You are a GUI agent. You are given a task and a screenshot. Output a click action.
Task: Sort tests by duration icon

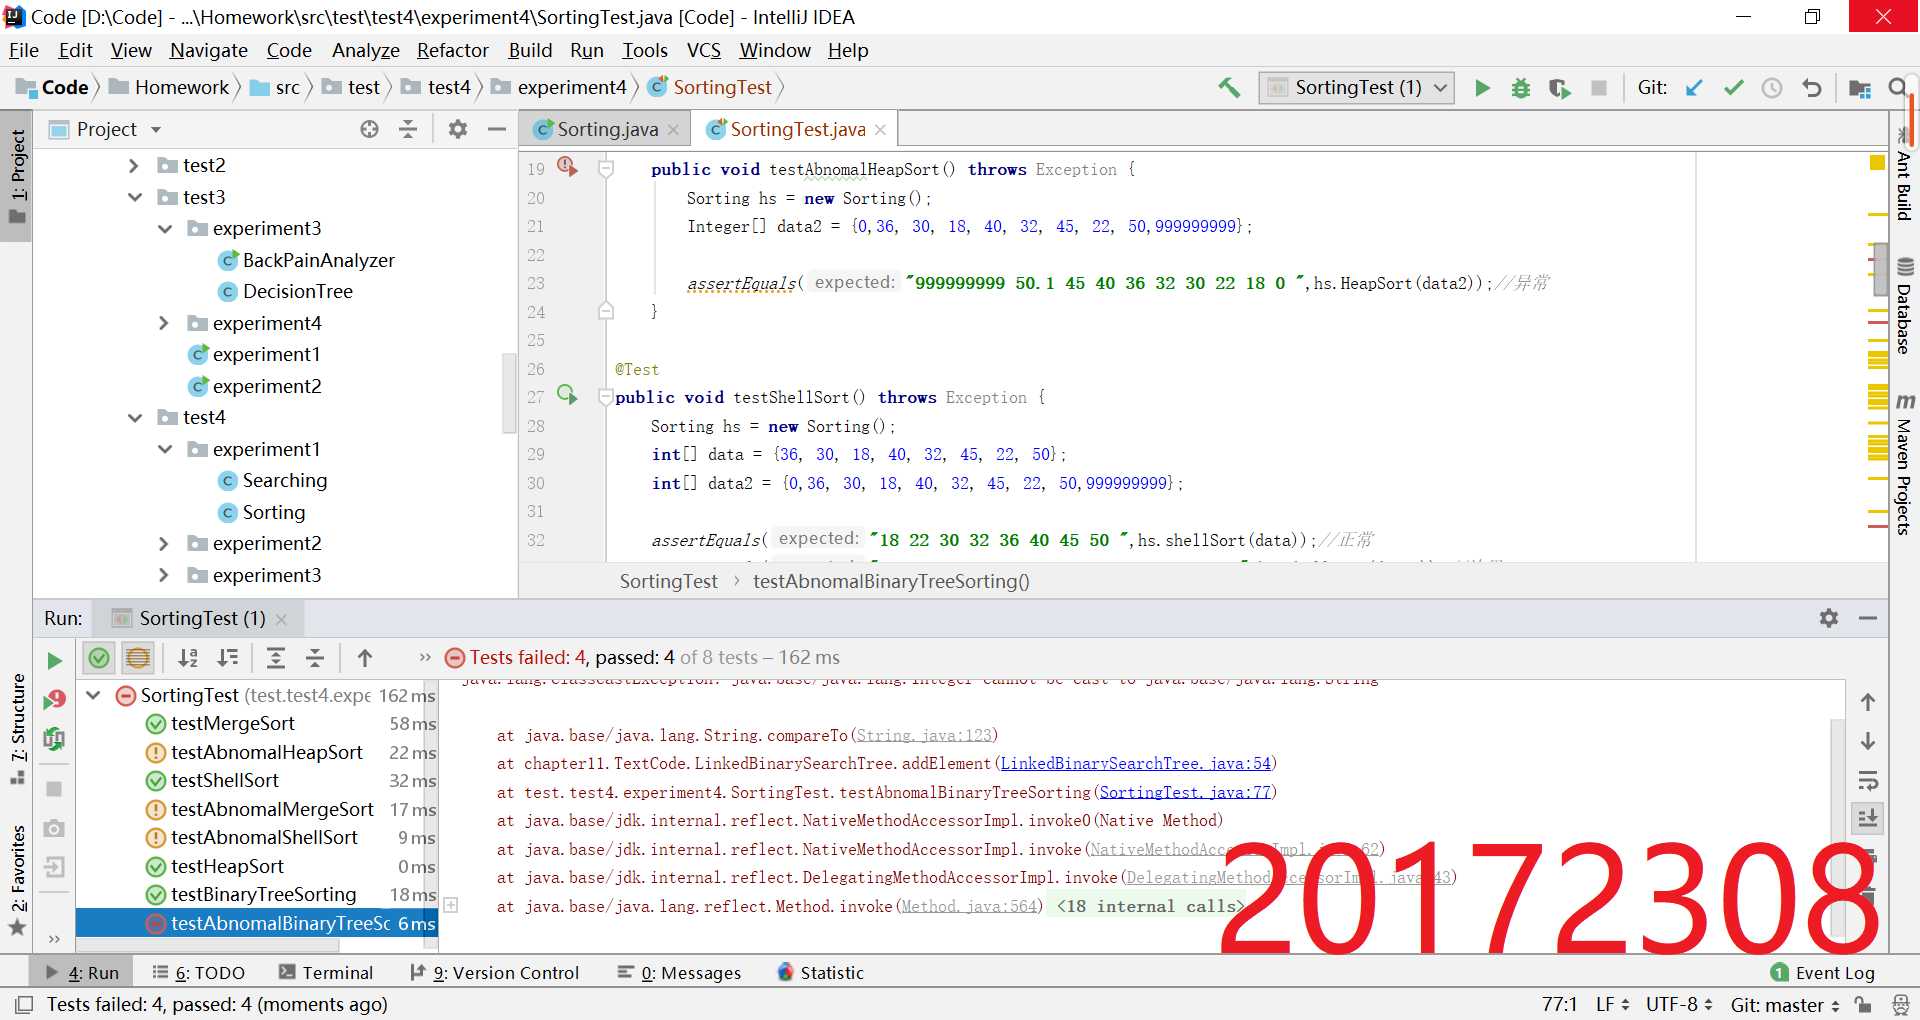(x=228, y=658)
